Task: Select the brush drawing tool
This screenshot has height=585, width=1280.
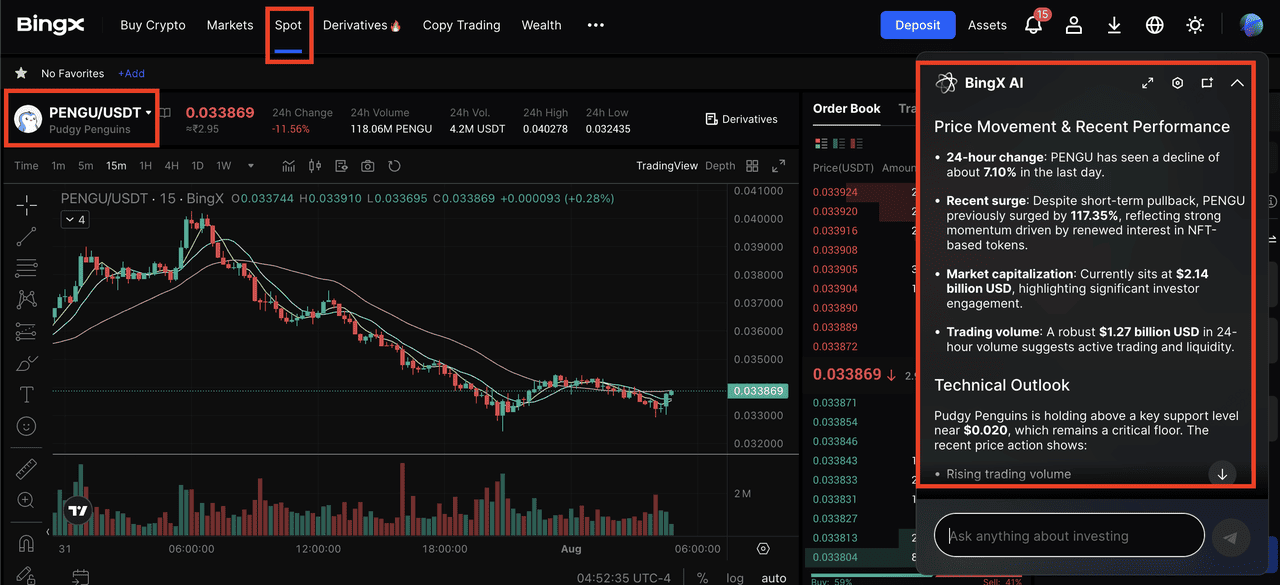Action: 27,363
